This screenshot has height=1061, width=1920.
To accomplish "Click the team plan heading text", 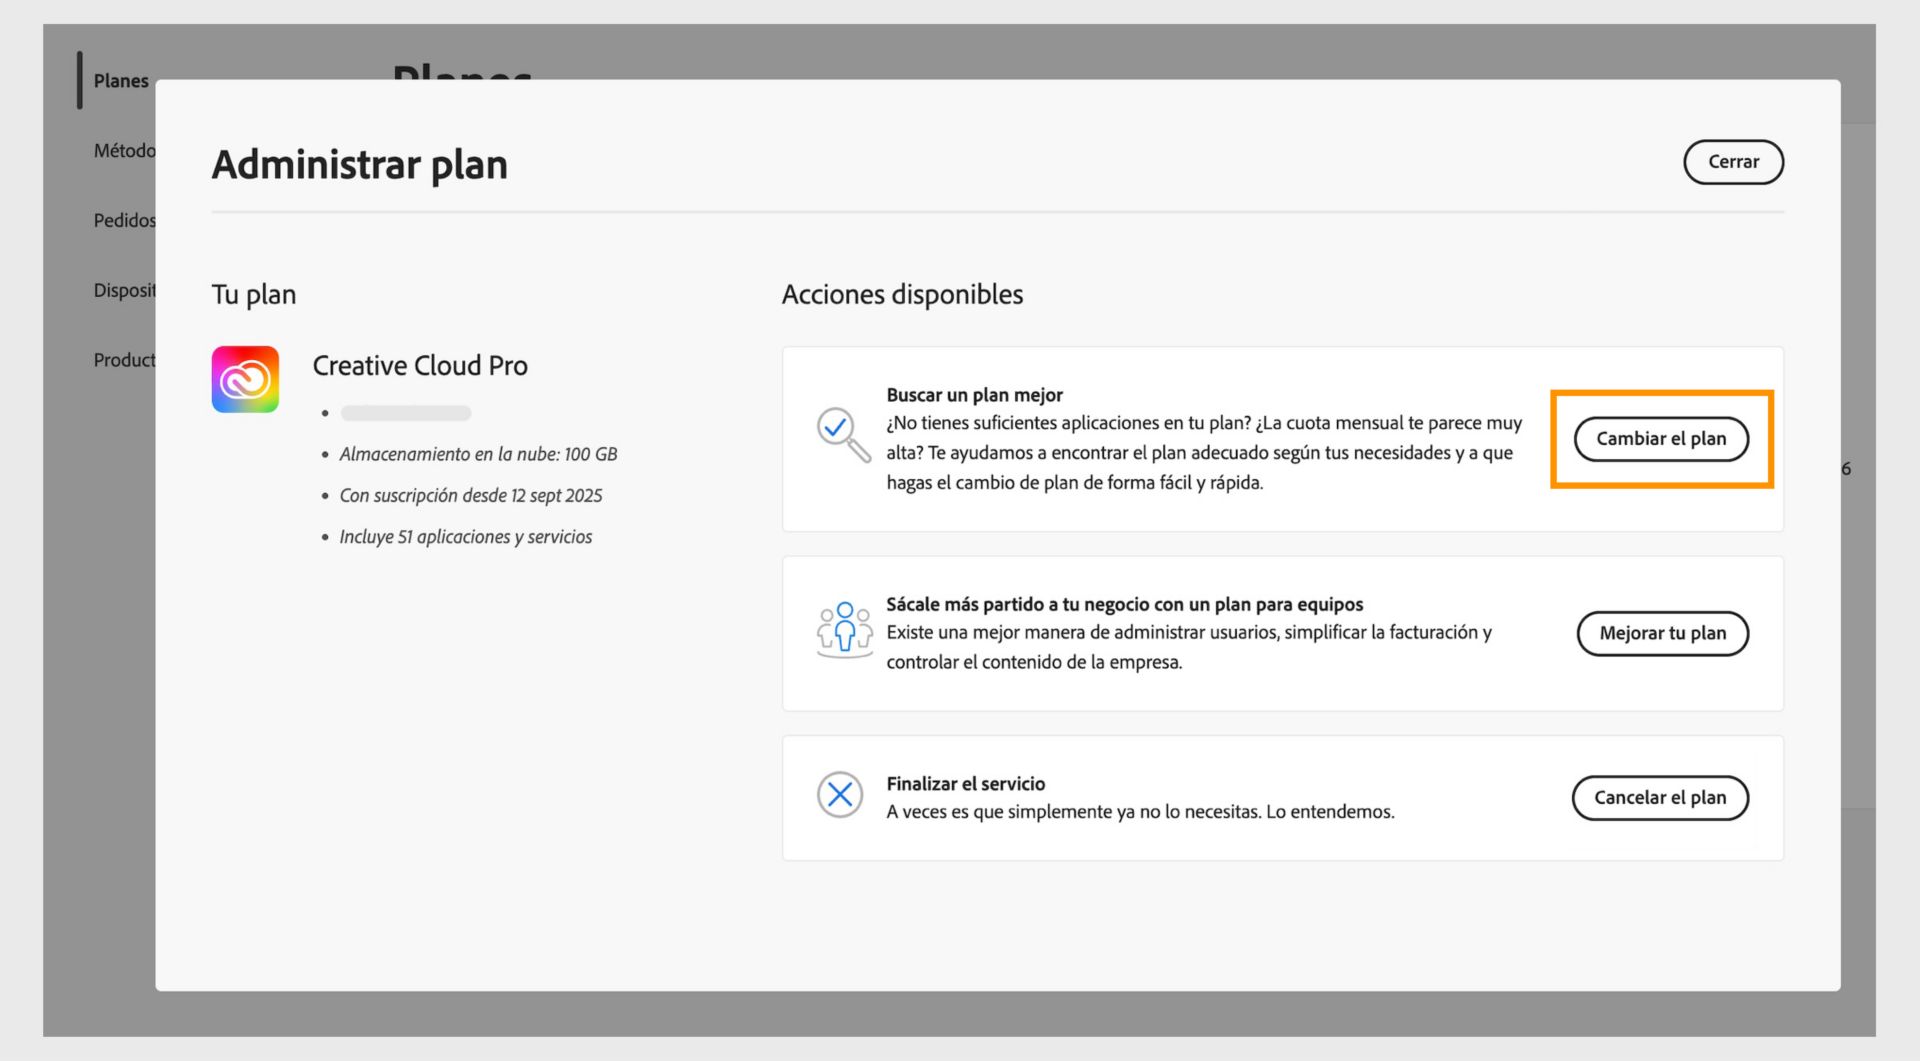I will click(1124, 604).
